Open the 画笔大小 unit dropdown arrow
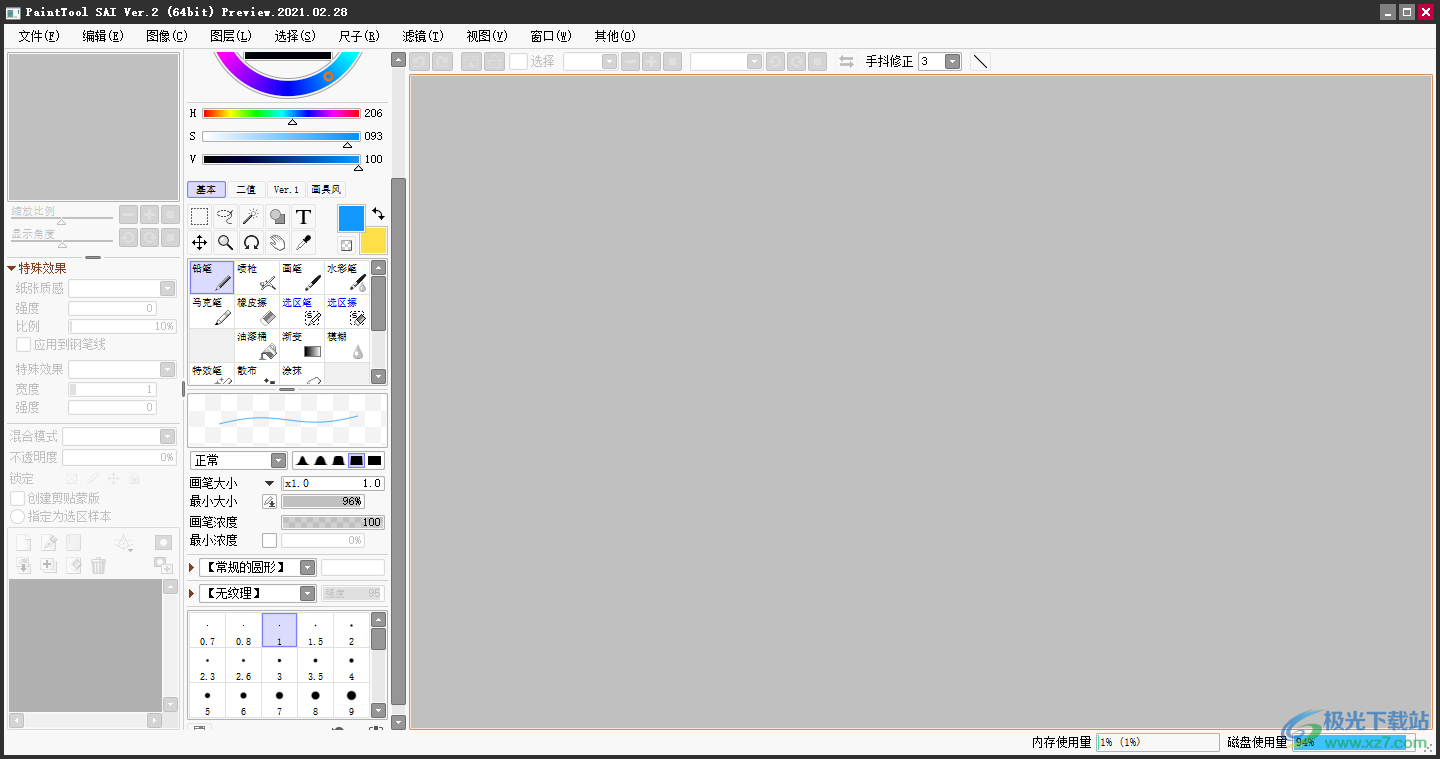The height and width of the screenshot is (759, 1440). point(269,483)
